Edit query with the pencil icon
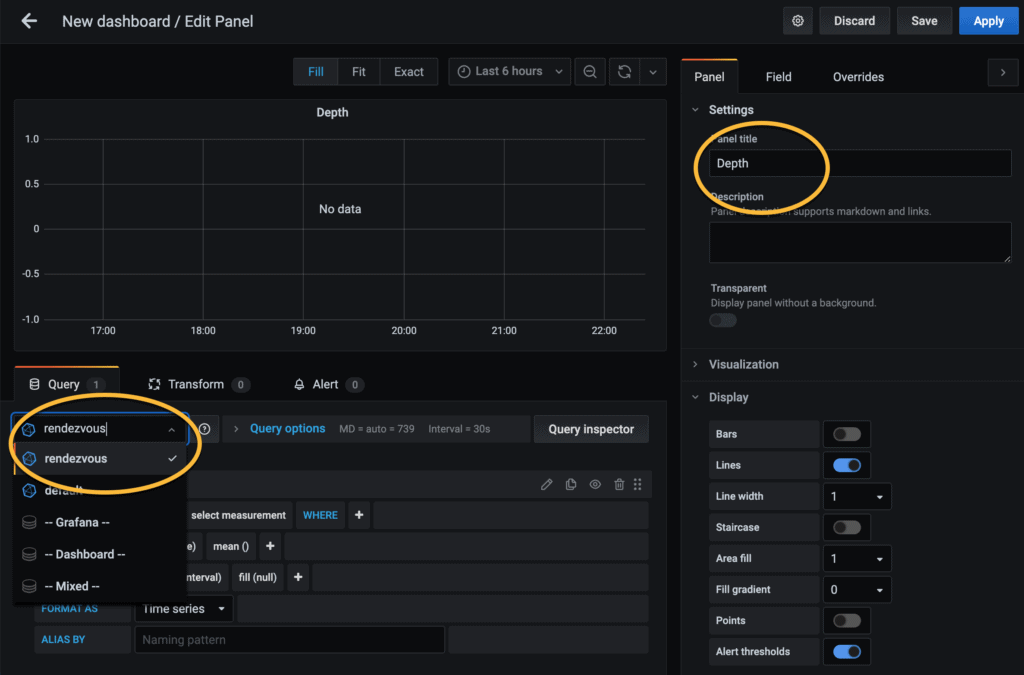The width and height of the screenshot is (1024, 675). point(547,484)
